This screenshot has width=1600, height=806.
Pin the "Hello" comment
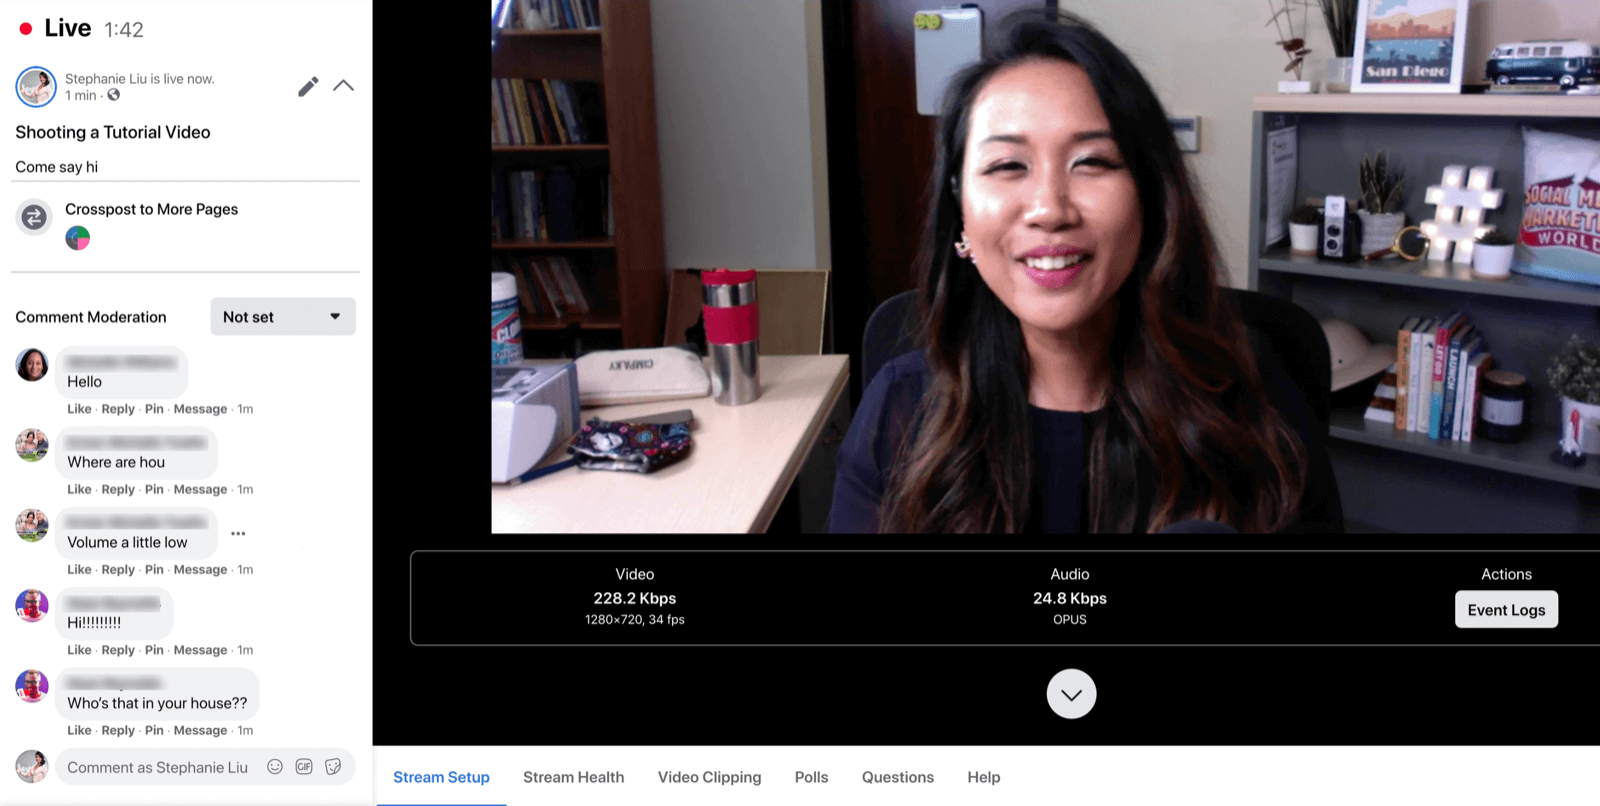point(154,409)
